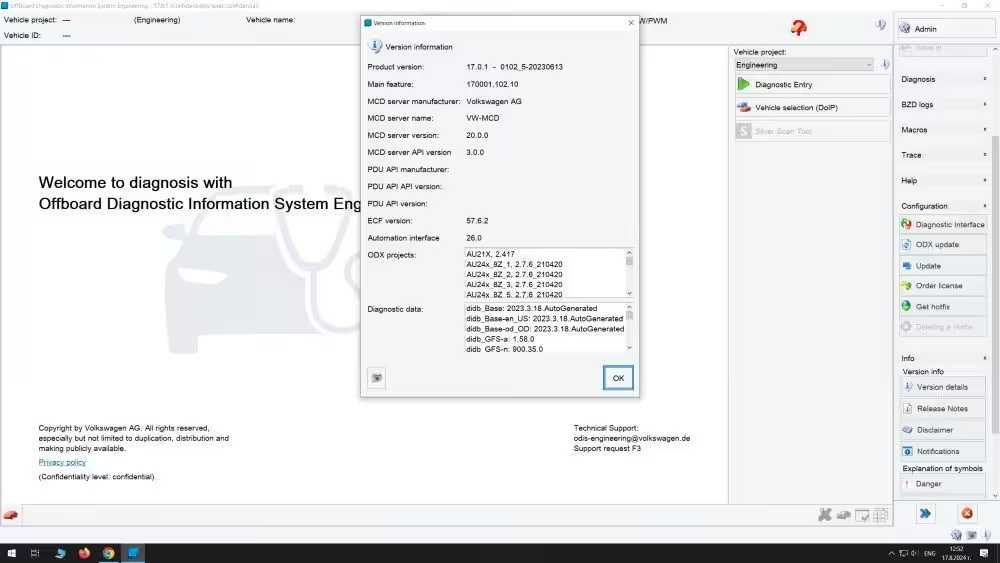
Task: Expand the BZD logs section
Action: click(x=943, y=105)
